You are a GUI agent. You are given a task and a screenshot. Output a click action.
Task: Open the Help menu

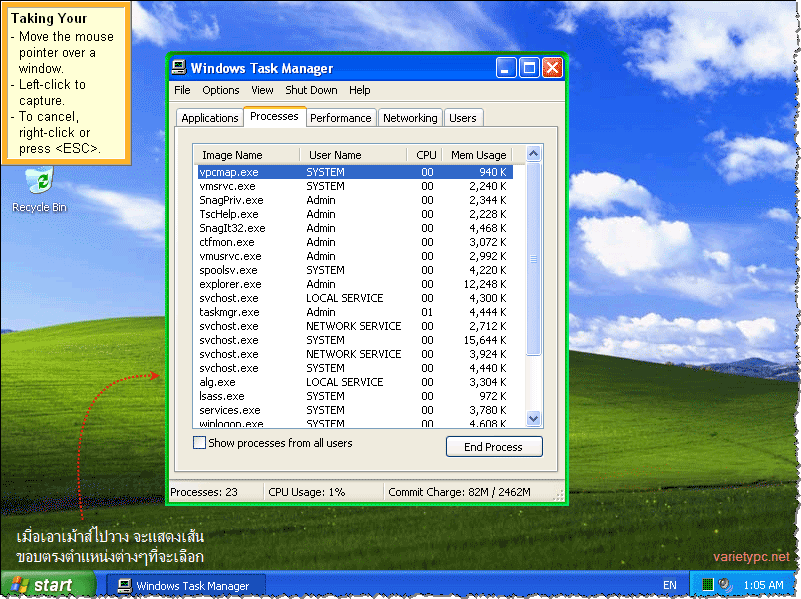pyautogui.click(x=360, y=90)
